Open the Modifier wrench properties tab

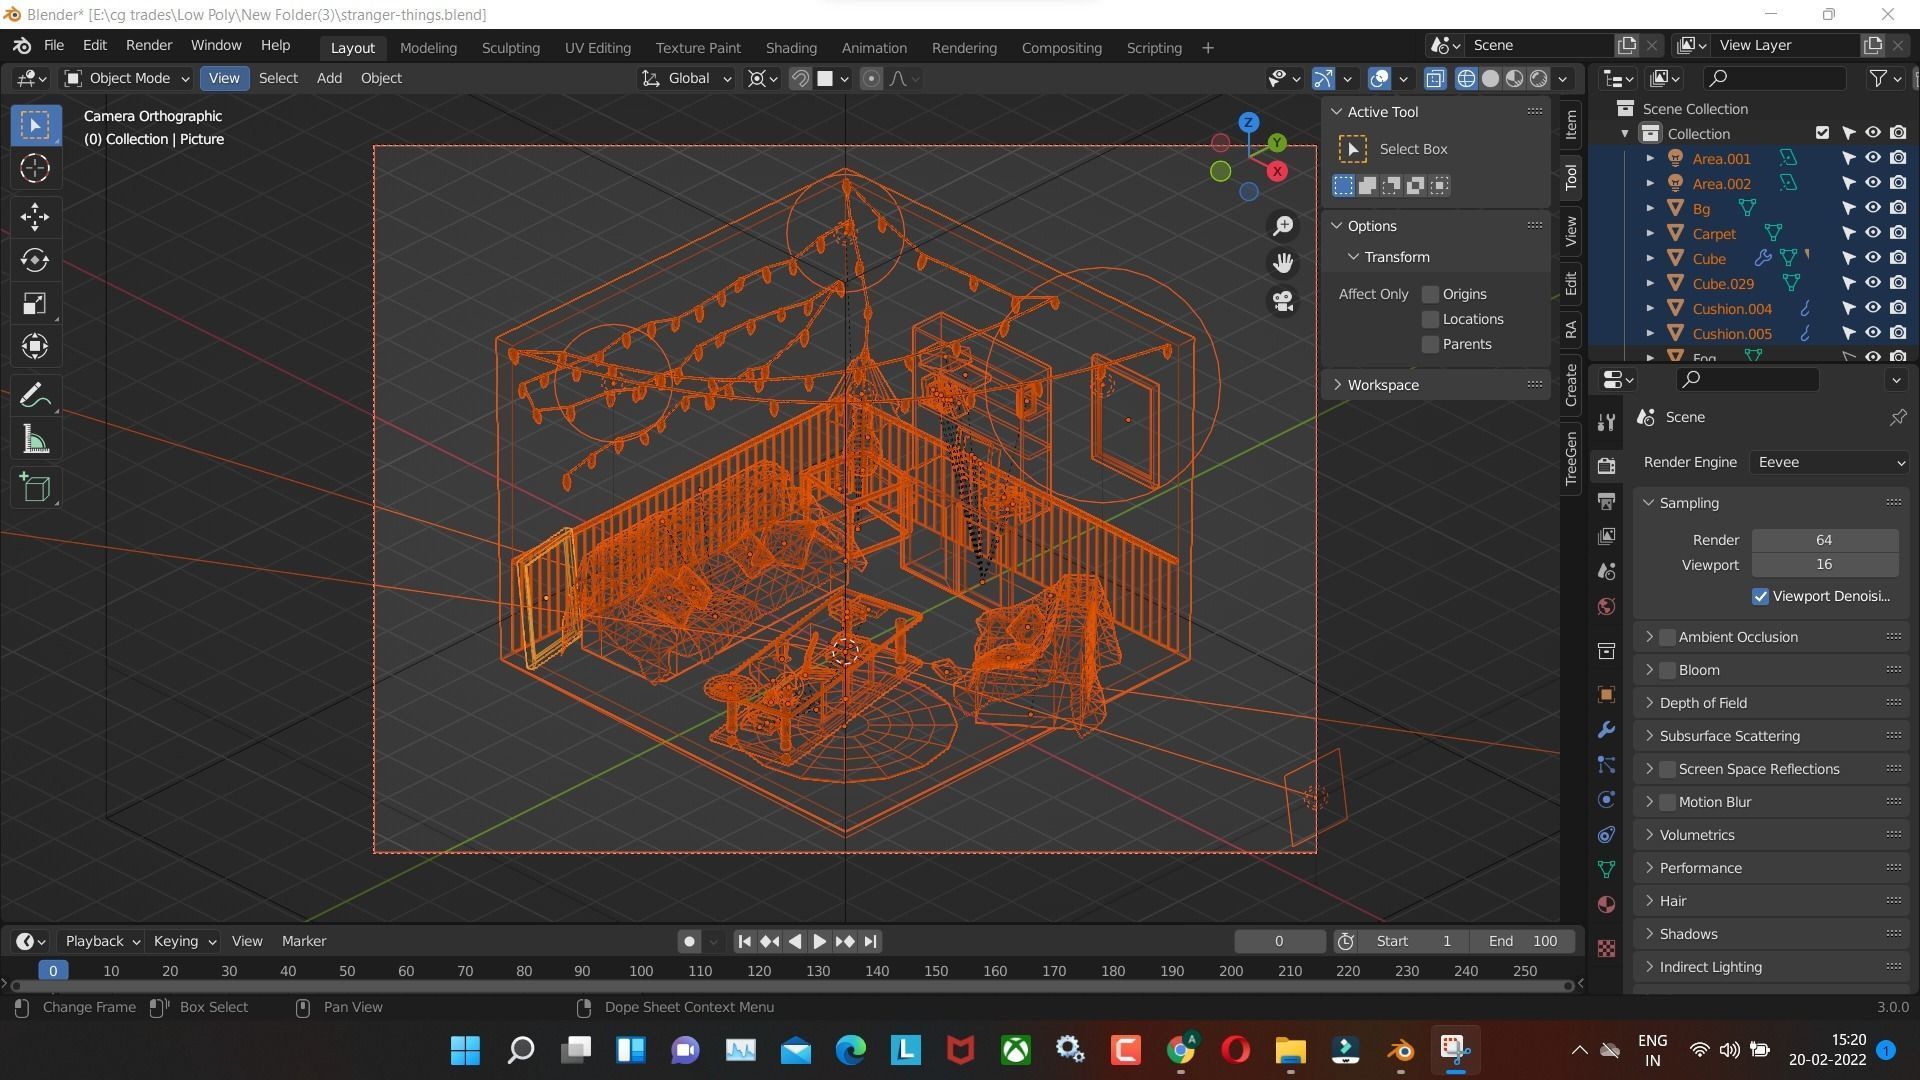pyautogui.click(x=1606, y=730)
